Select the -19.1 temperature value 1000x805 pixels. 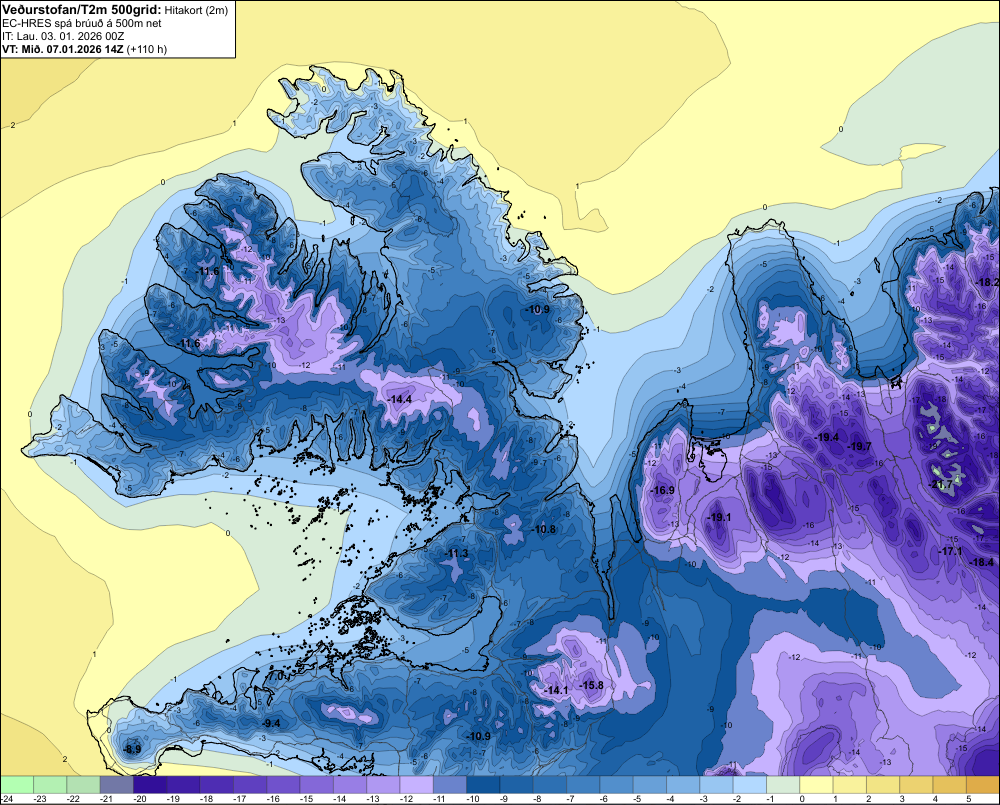[x=719, y=517]
